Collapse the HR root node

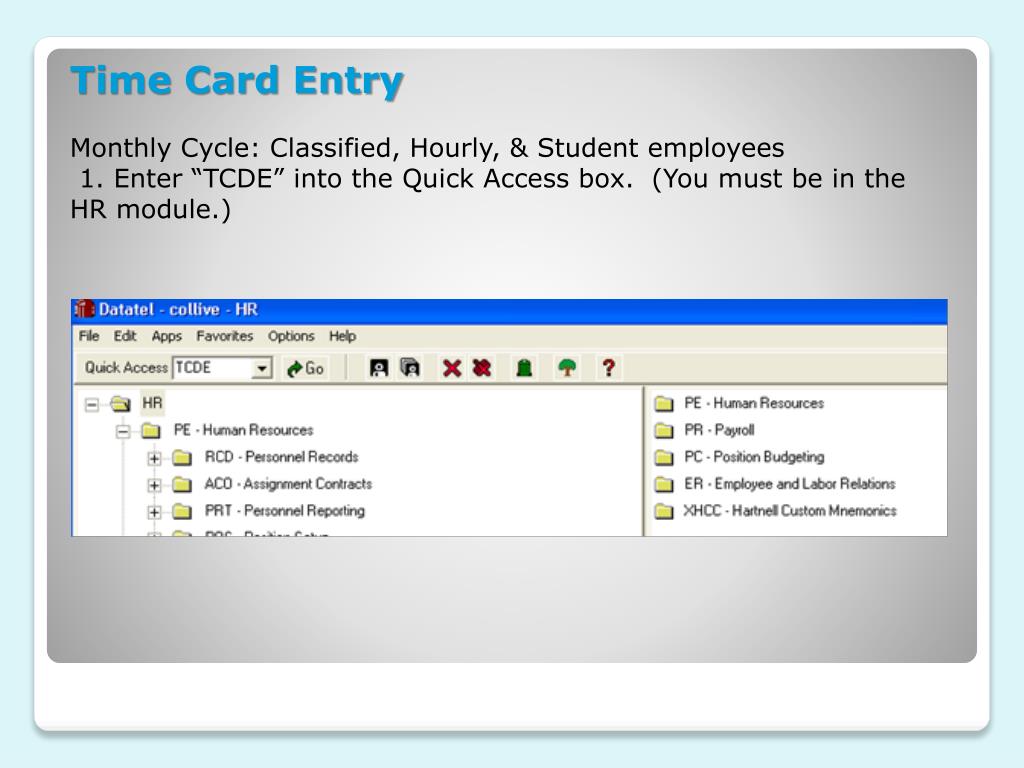coord(92,405)
